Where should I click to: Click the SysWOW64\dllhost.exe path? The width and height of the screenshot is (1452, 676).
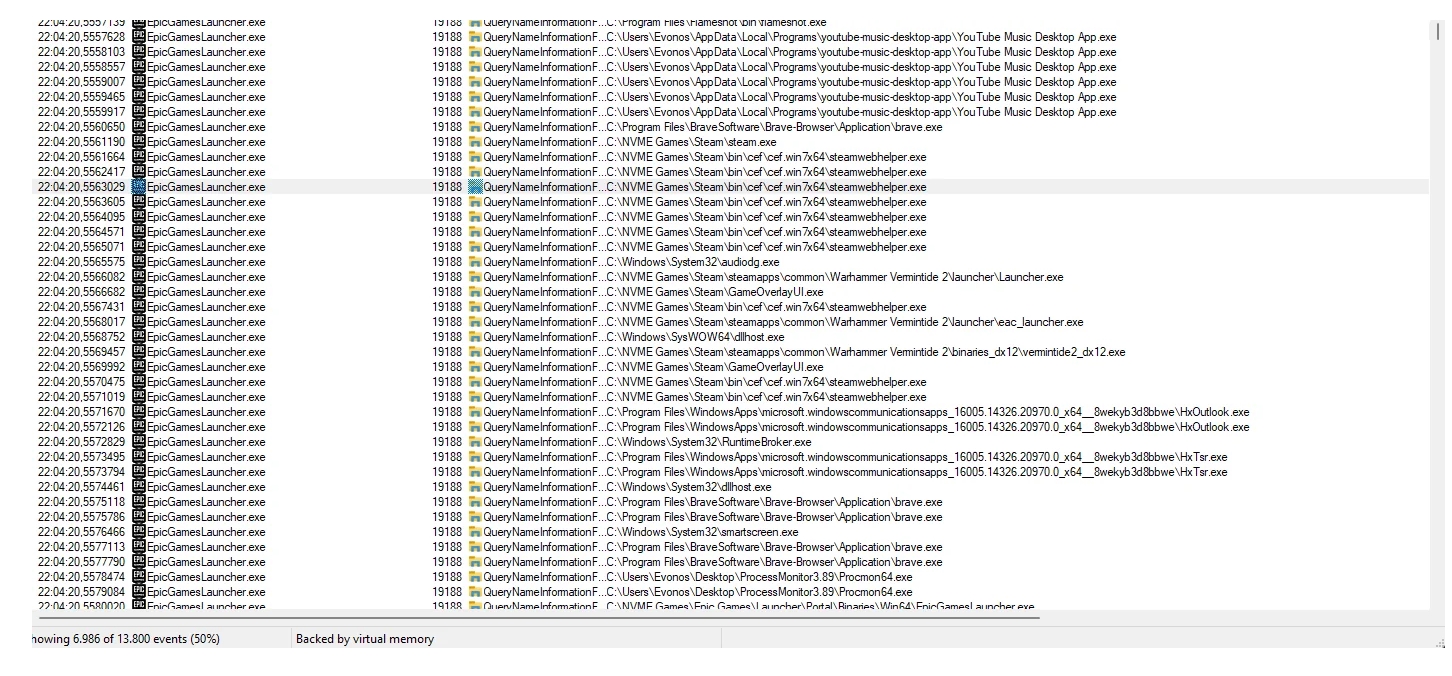[695, 337]
